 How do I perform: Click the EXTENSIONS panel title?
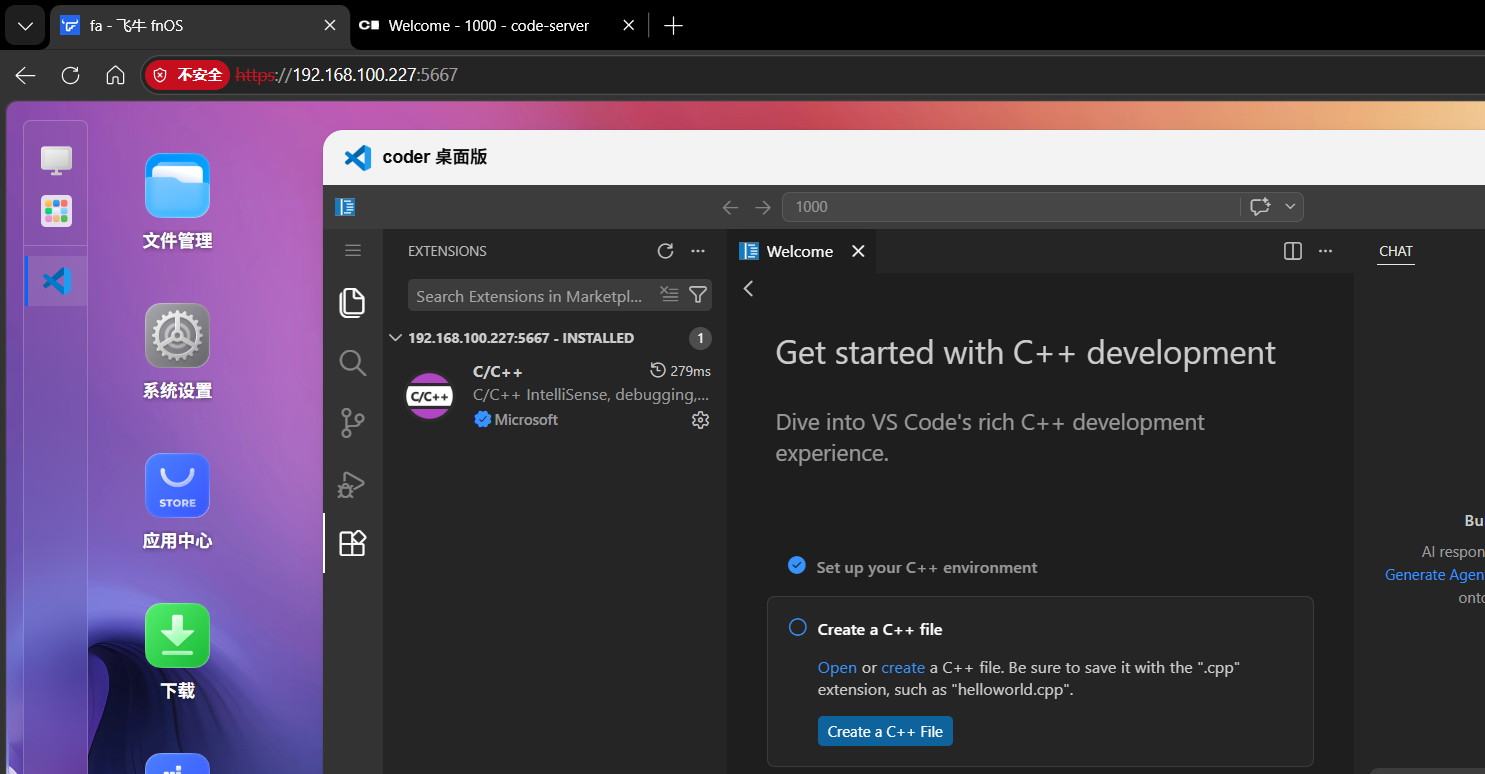(447, 251)
